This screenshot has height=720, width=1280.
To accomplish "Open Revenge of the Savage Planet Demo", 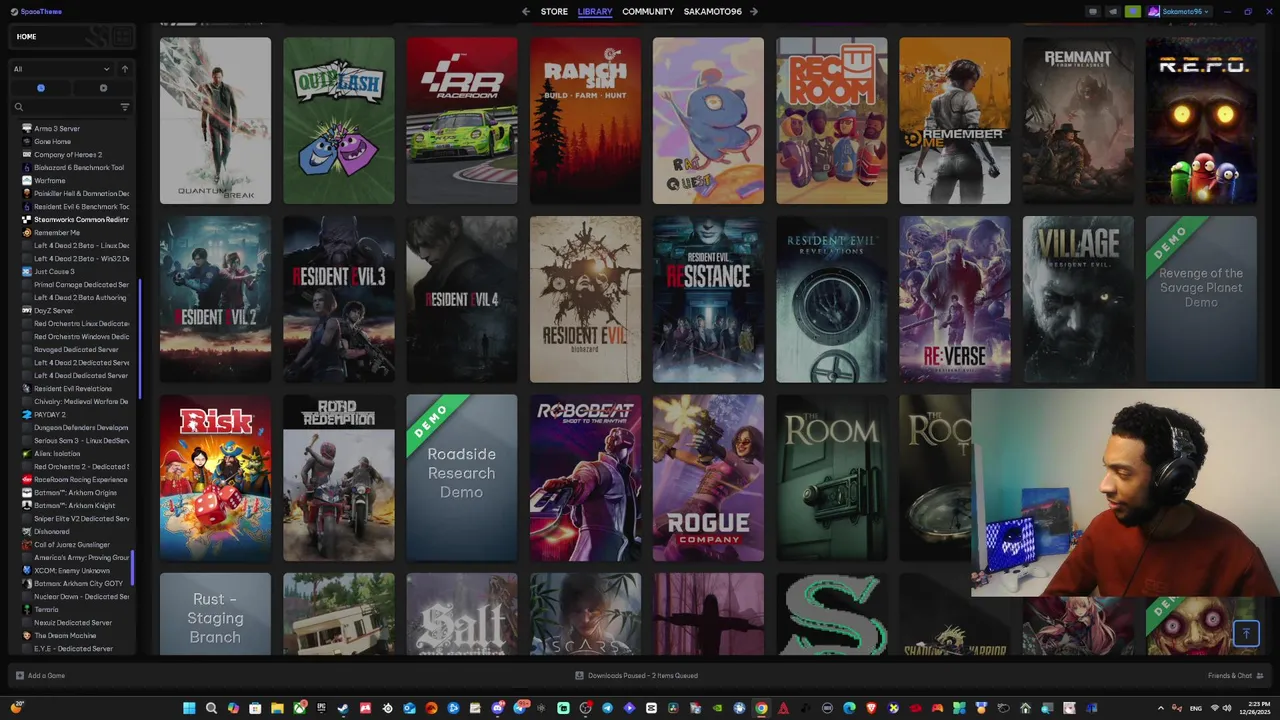I will pyautogui.click(x=1201, y=299).
